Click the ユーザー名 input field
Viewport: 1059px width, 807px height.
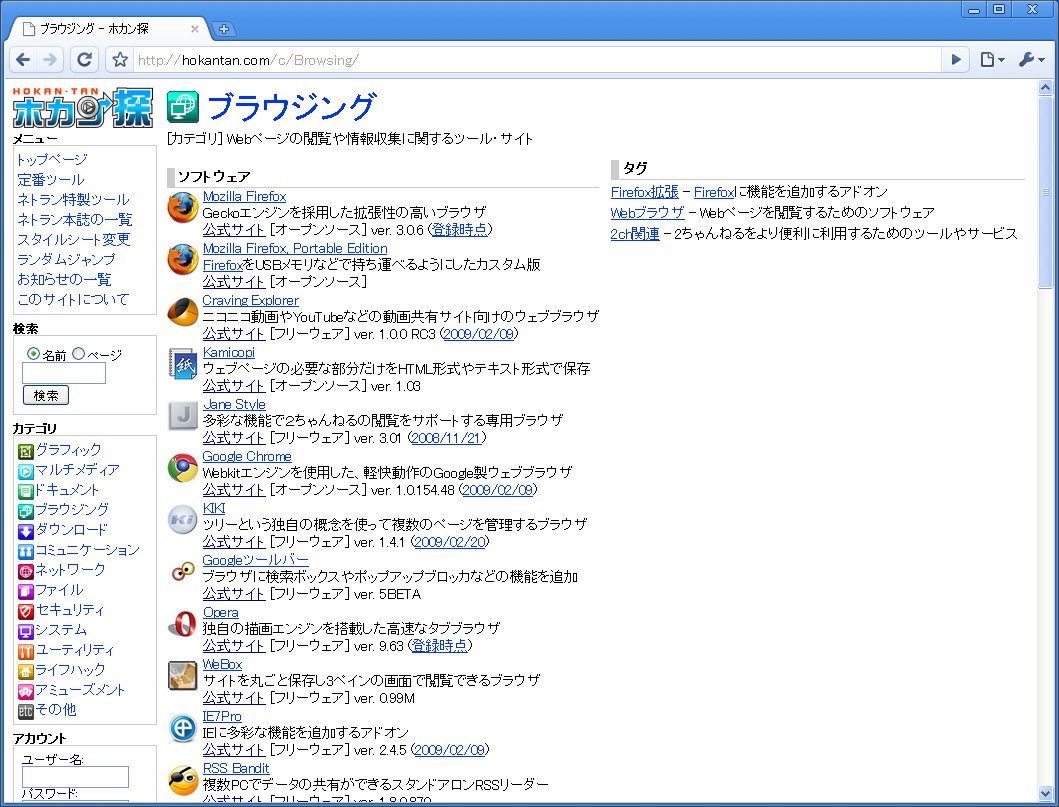pos(75,777)
